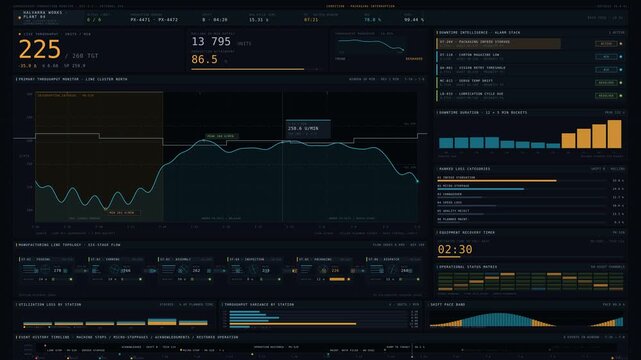This screenshot has width=641, height=360.
Task: Click the ST-01 Feeding machine glyph
Action: click(45, 270)
